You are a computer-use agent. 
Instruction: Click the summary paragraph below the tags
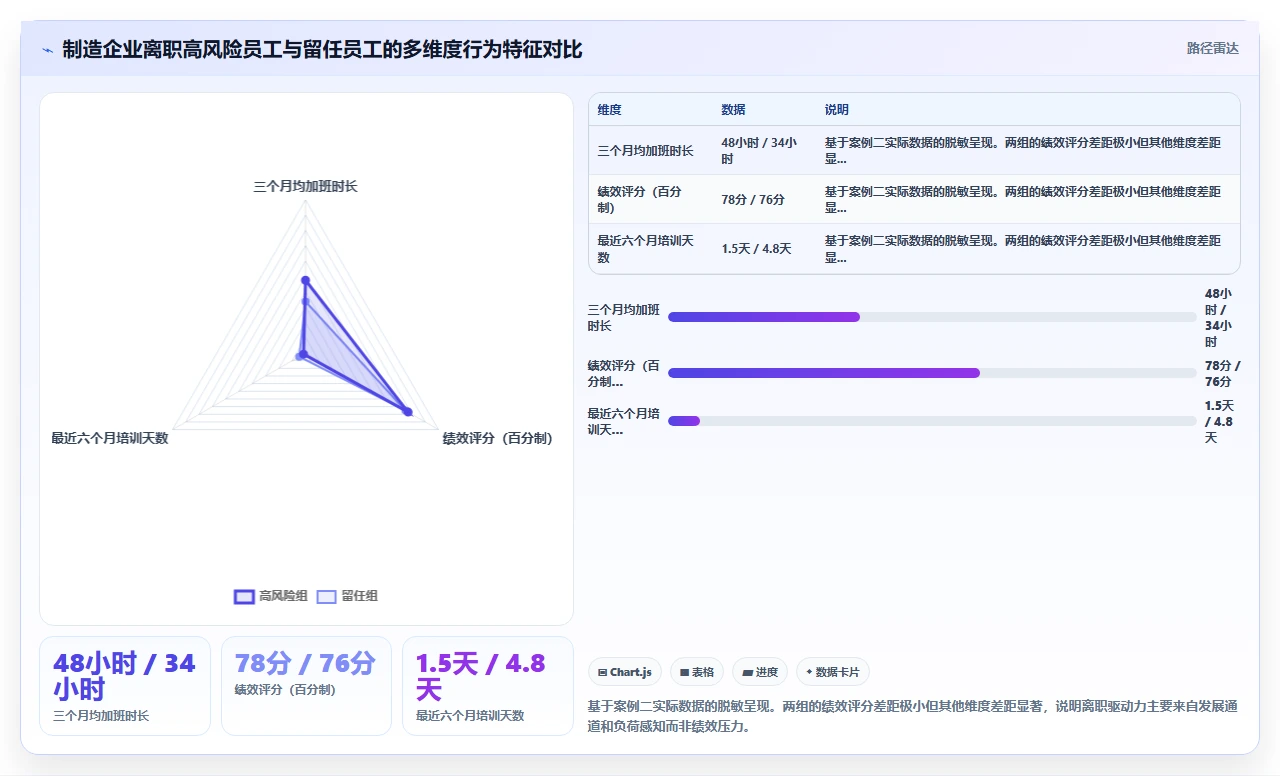pyautogui.click(x=913, y=716)
